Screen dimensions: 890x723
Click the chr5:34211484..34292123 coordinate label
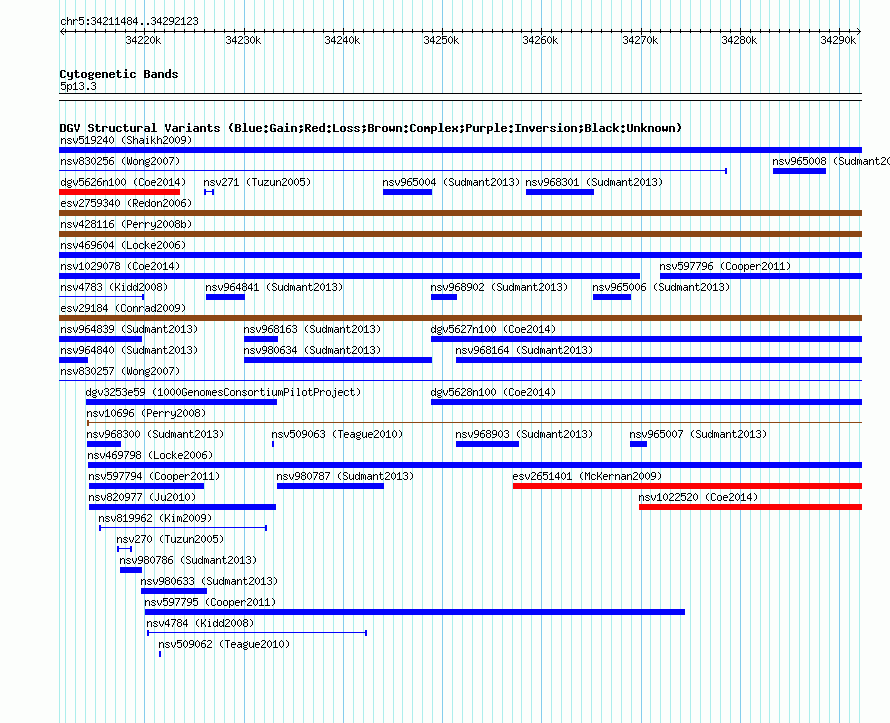tap(129, 21)
